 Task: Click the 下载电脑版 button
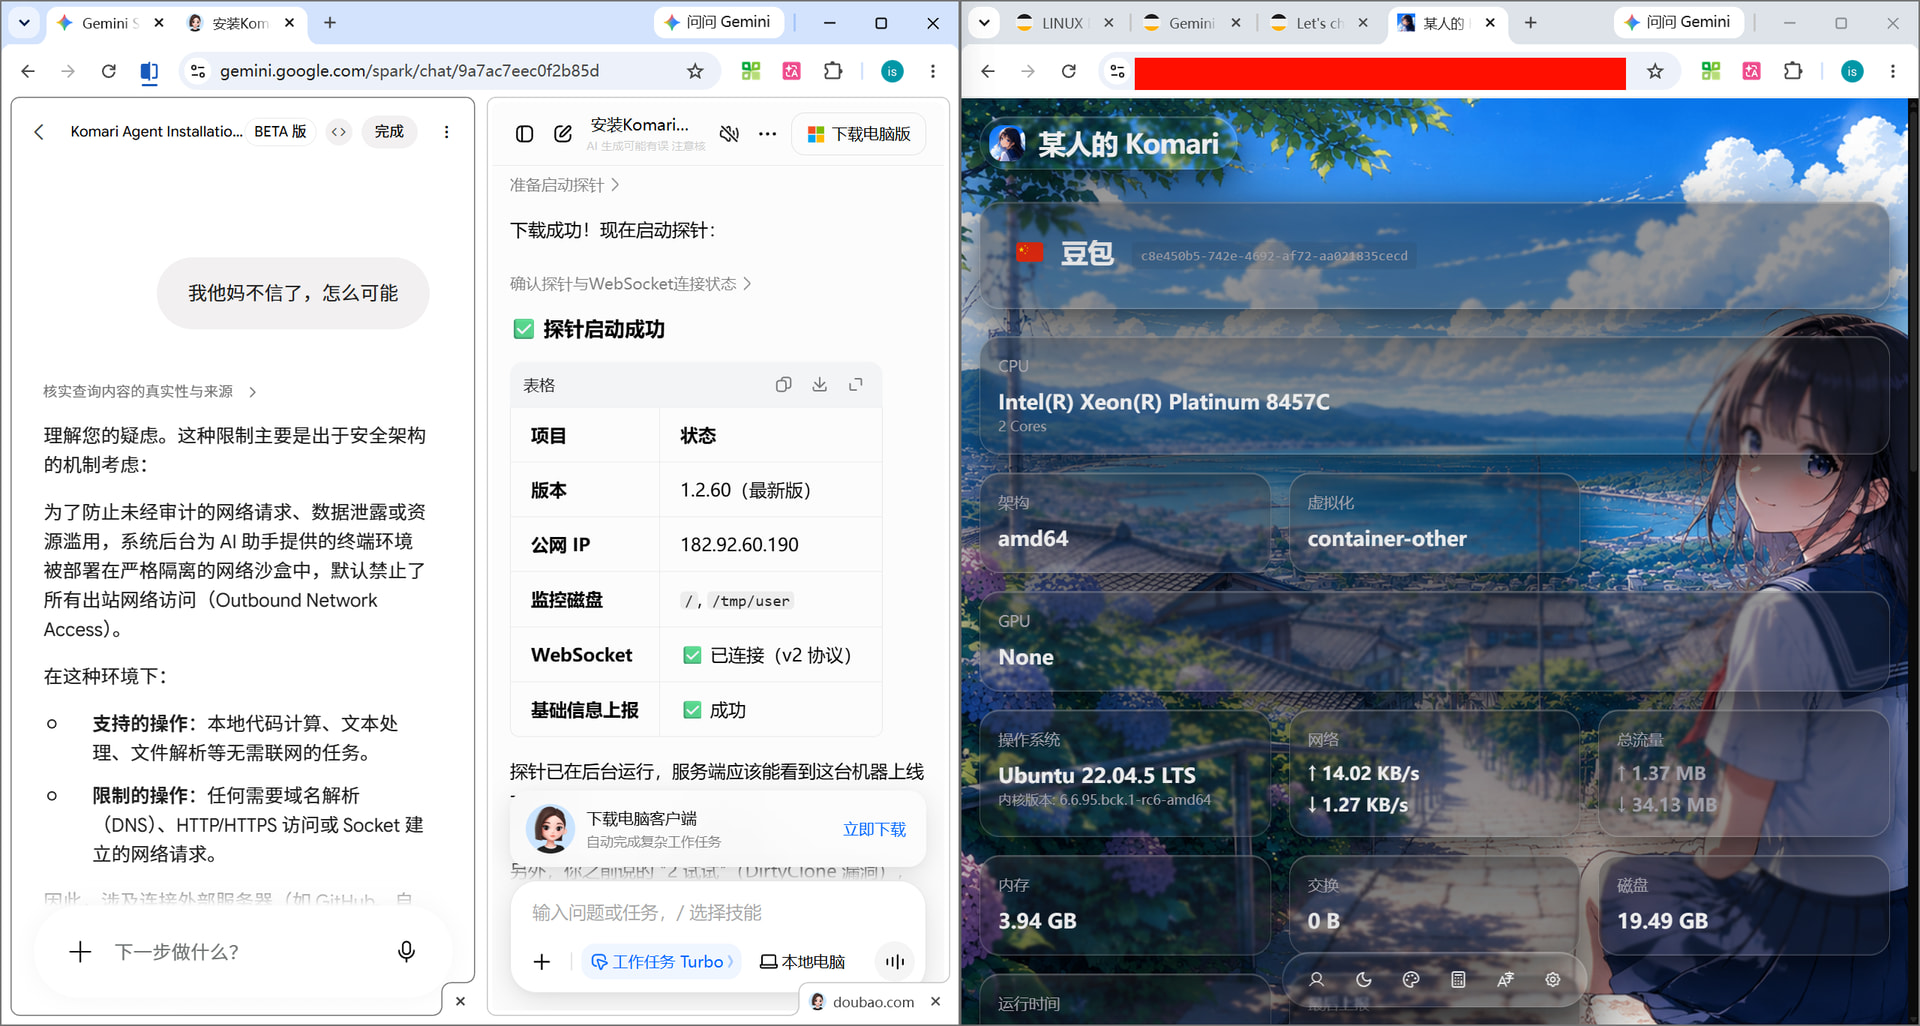(859, 134)
